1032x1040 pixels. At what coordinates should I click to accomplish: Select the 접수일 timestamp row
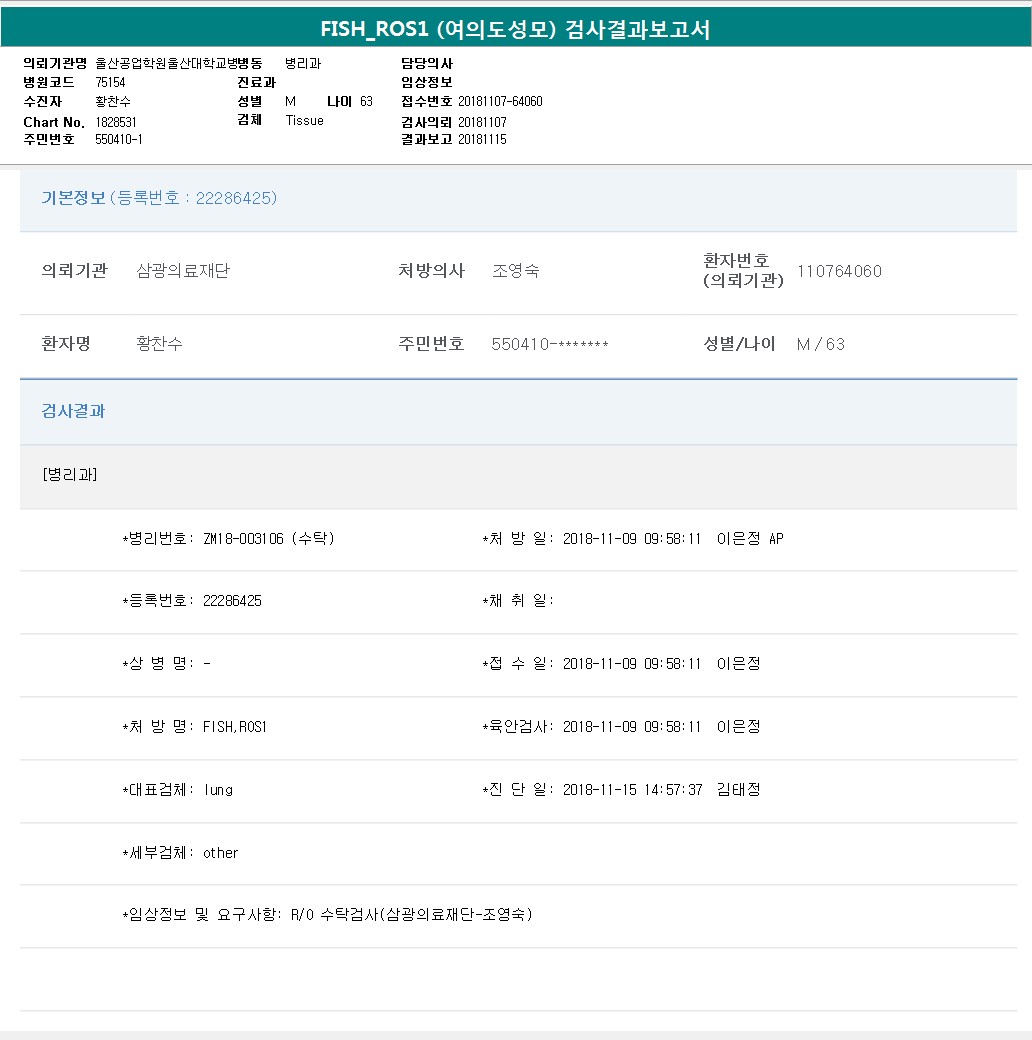(x=621, y=663)
